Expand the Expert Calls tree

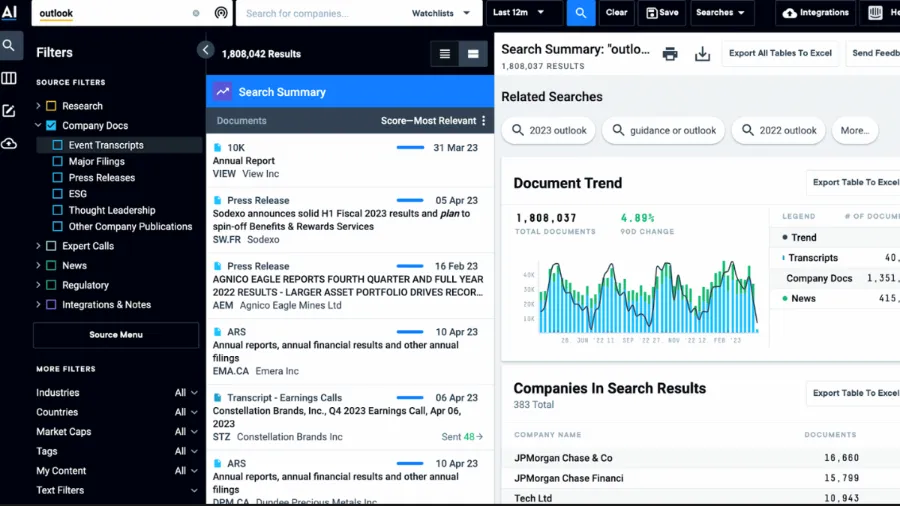(x=38, y=246)
